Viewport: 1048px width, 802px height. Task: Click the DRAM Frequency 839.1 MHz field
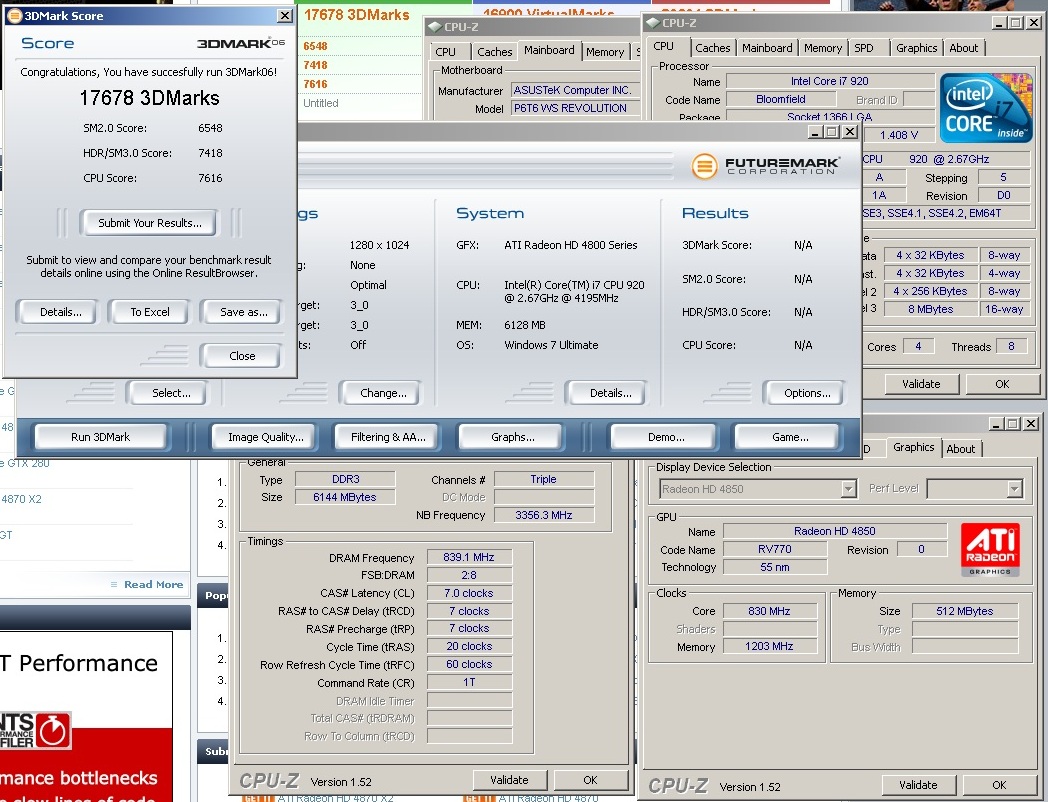pyautogui.click(x=469, y=557)
